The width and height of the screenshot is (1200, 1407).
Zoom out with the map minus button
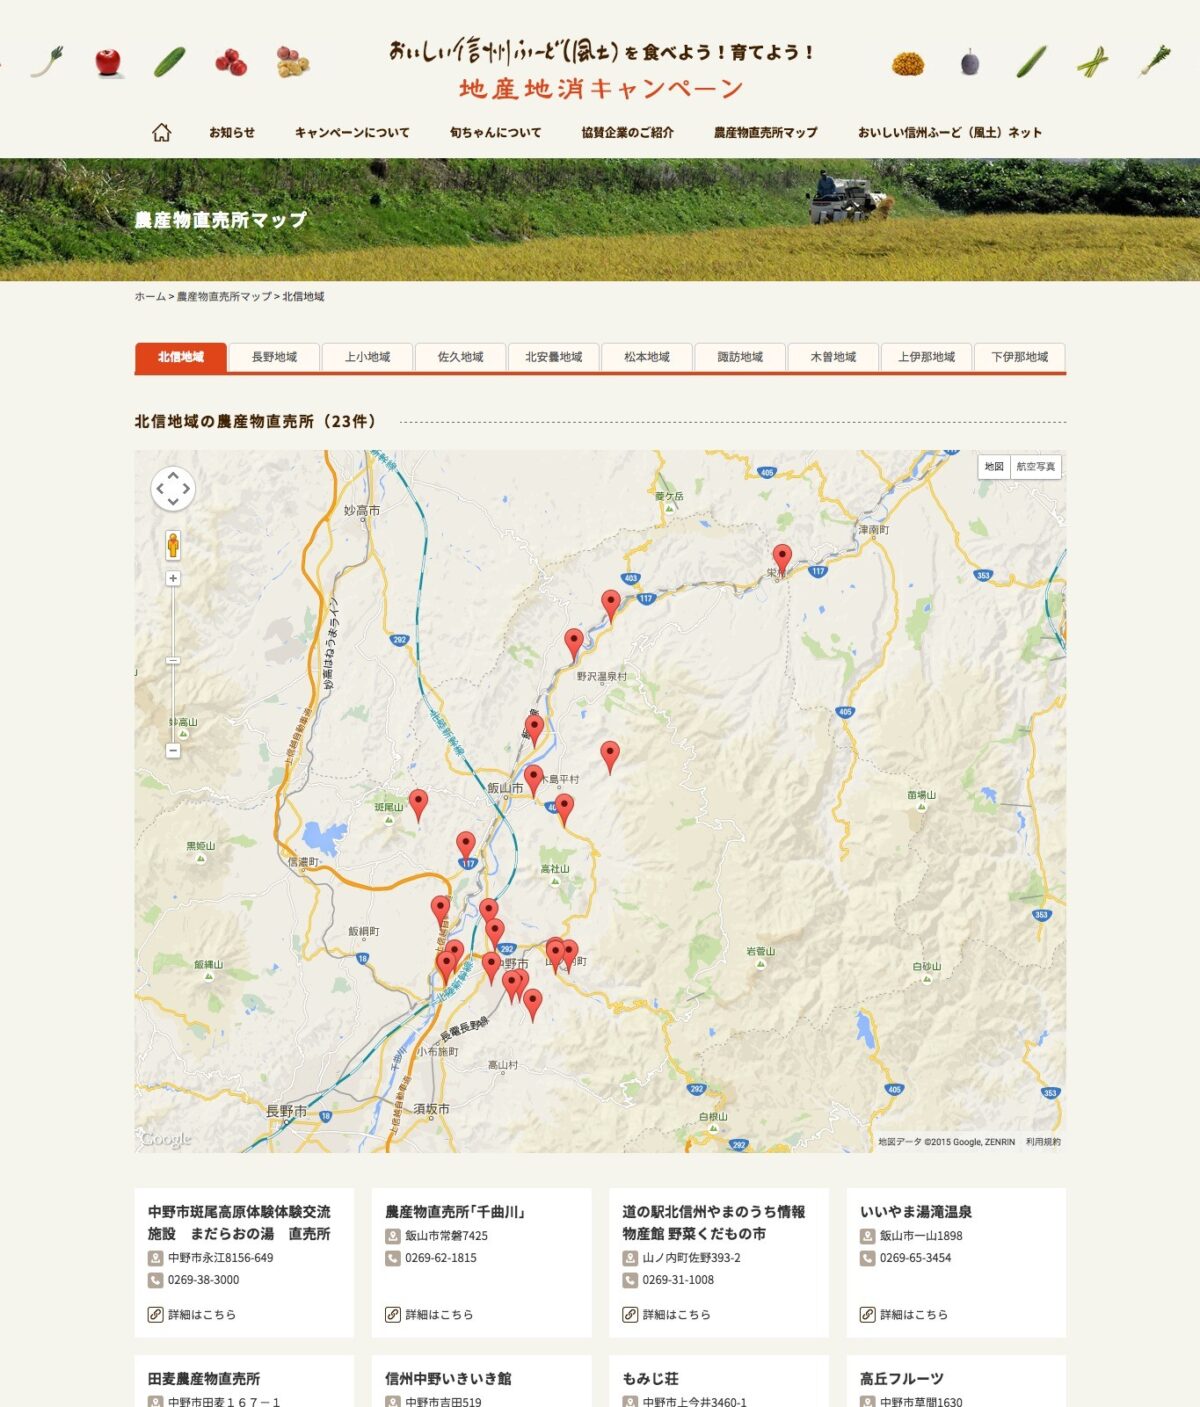tap(173, 750)
